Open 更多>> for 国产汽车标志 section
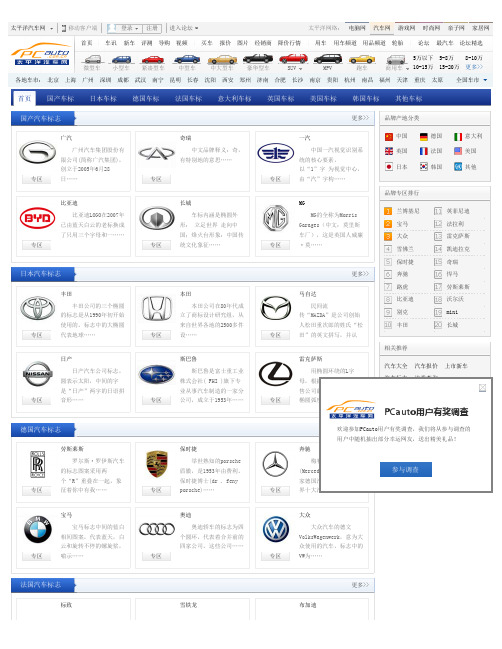The width and height of the screenshot is (502, 649). pos(360,118)
